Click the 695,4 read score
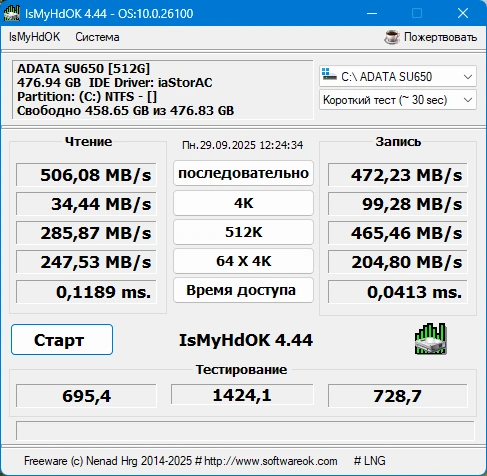This screenshot has width=487, height=476. click(x=86, y=396)
